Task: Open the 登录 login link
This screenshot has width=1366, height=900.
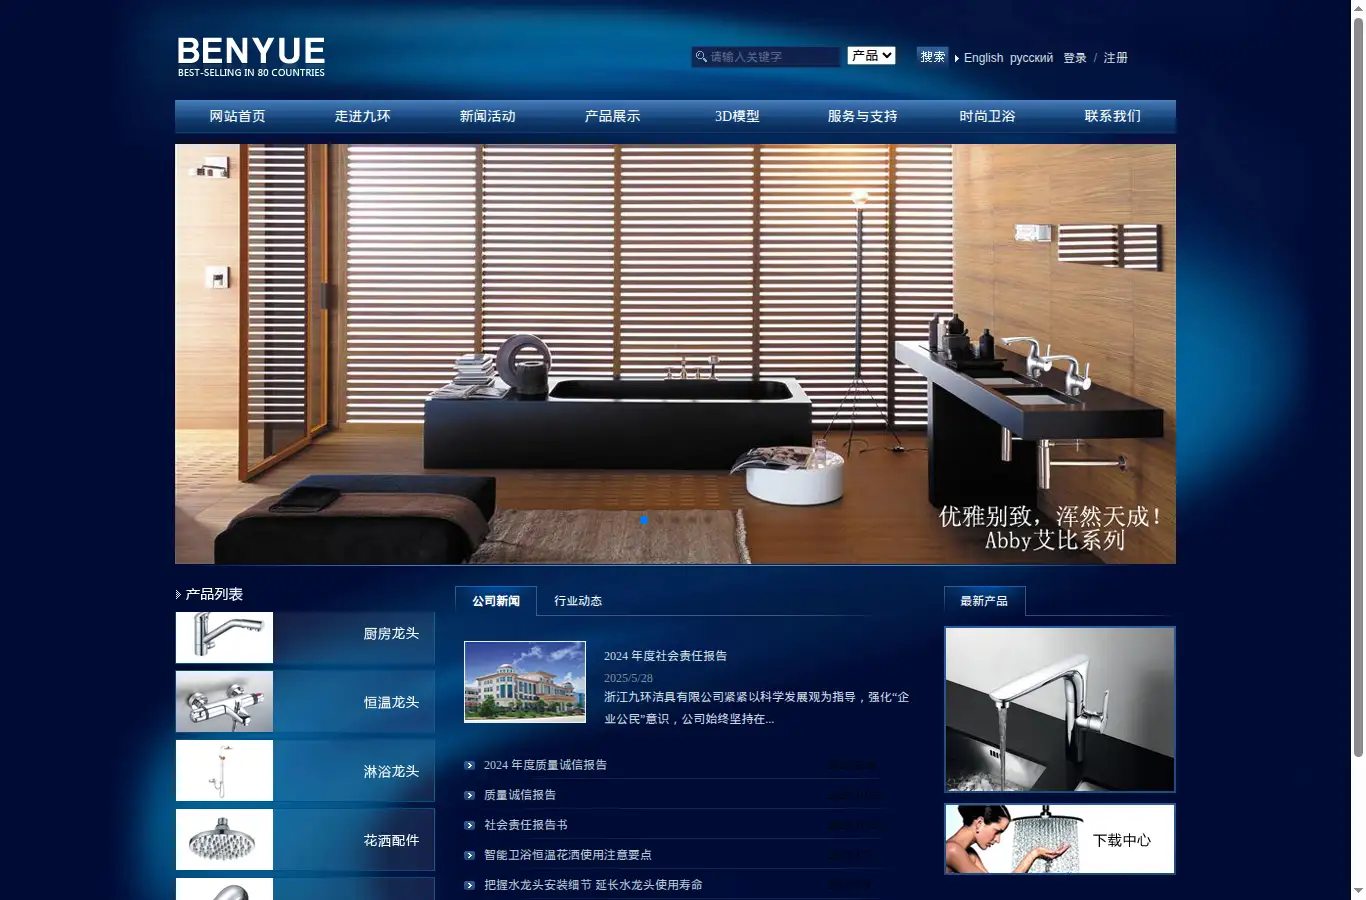Action: 1075,58
